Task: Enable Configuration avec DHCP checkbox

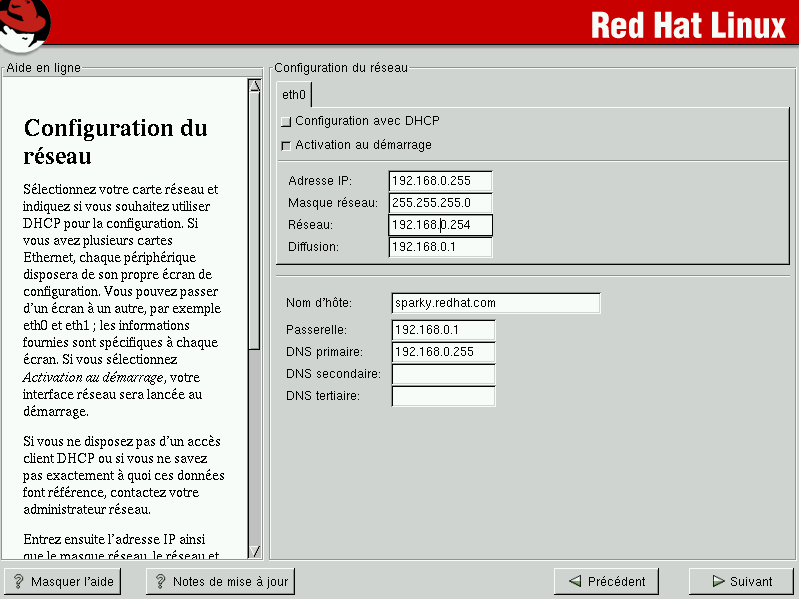Action: pyautogui.click(x=287, y=122)
